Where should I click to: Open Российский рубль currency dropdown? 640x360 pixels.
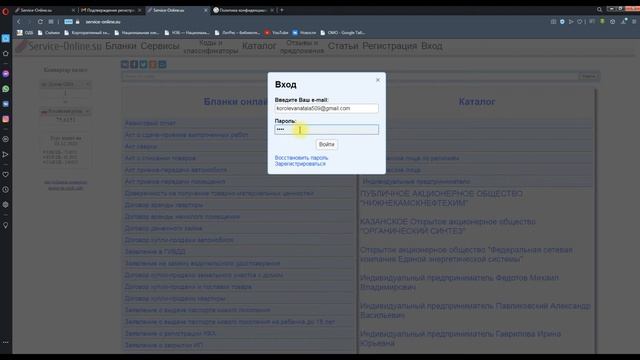65,111
